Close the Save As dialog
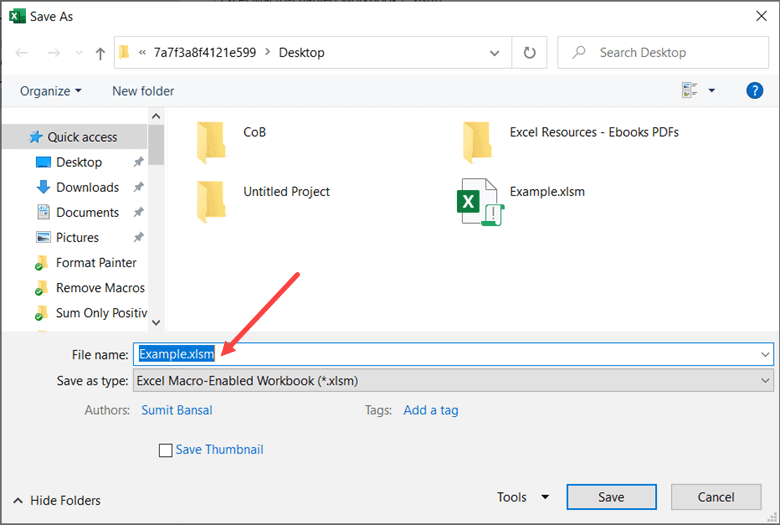780x525 pixels. [761, 16]
